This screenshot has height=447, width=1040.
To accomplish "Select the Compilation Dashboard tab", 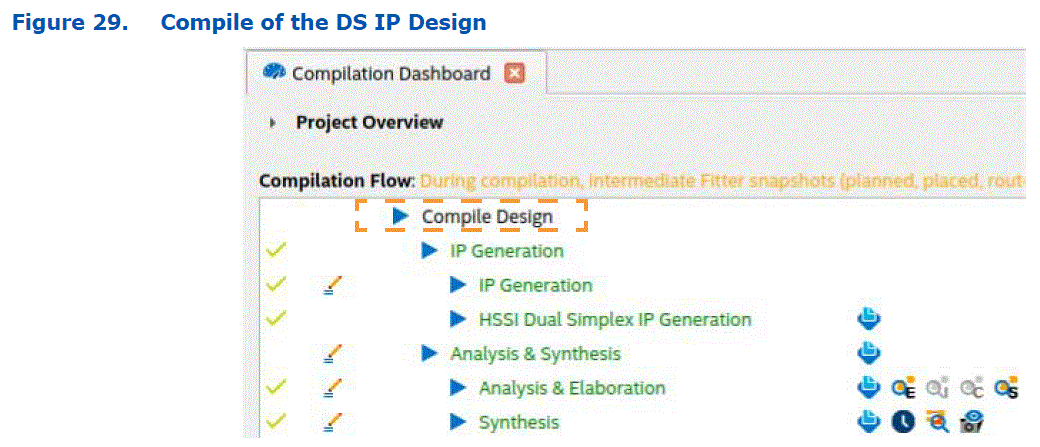I will (x=388, y=74).
